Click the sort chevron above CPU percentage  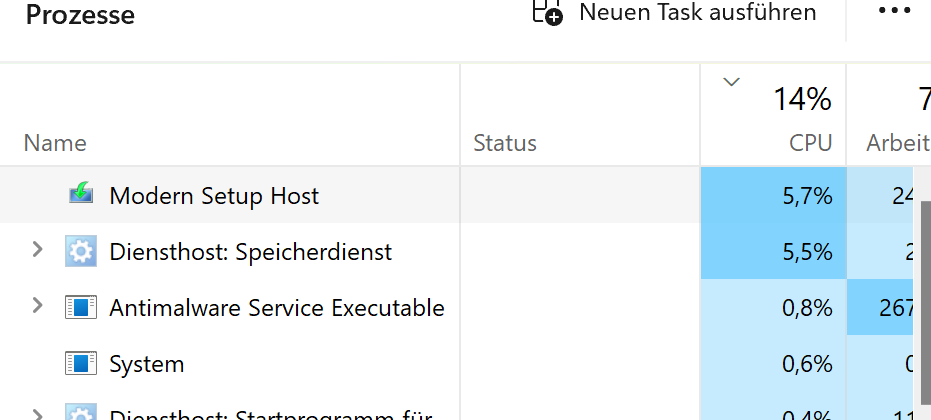[x=731, y=82]
